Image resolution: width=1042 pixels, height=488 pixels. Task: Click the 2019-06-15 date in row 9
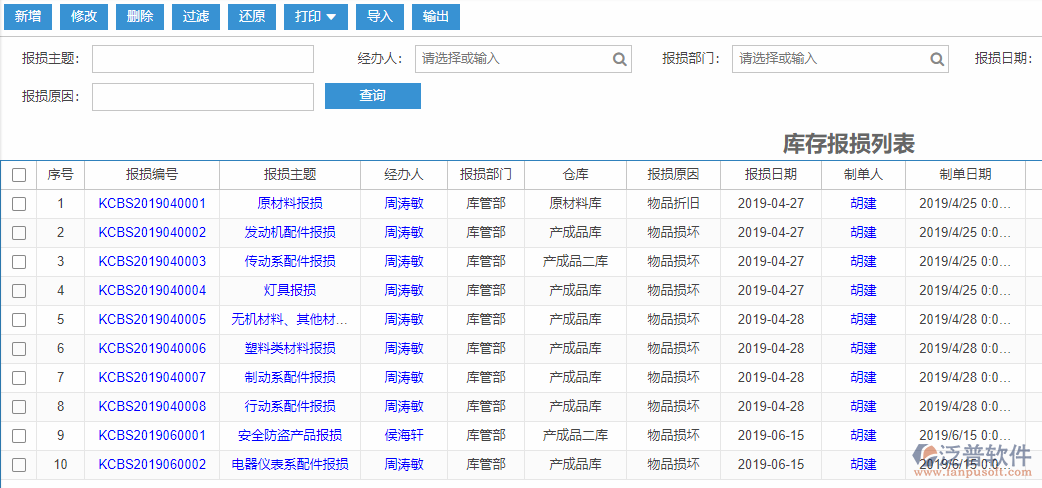pos(771,435)
